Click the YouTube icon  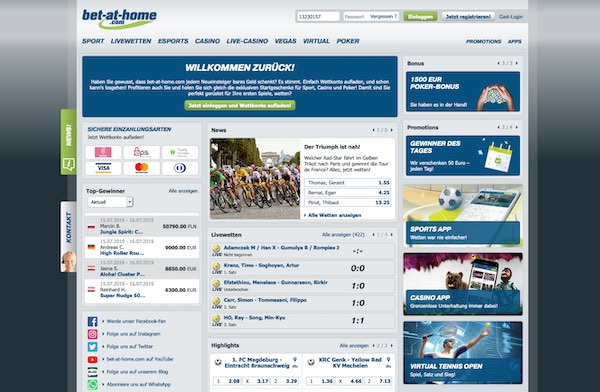(92, 359)
